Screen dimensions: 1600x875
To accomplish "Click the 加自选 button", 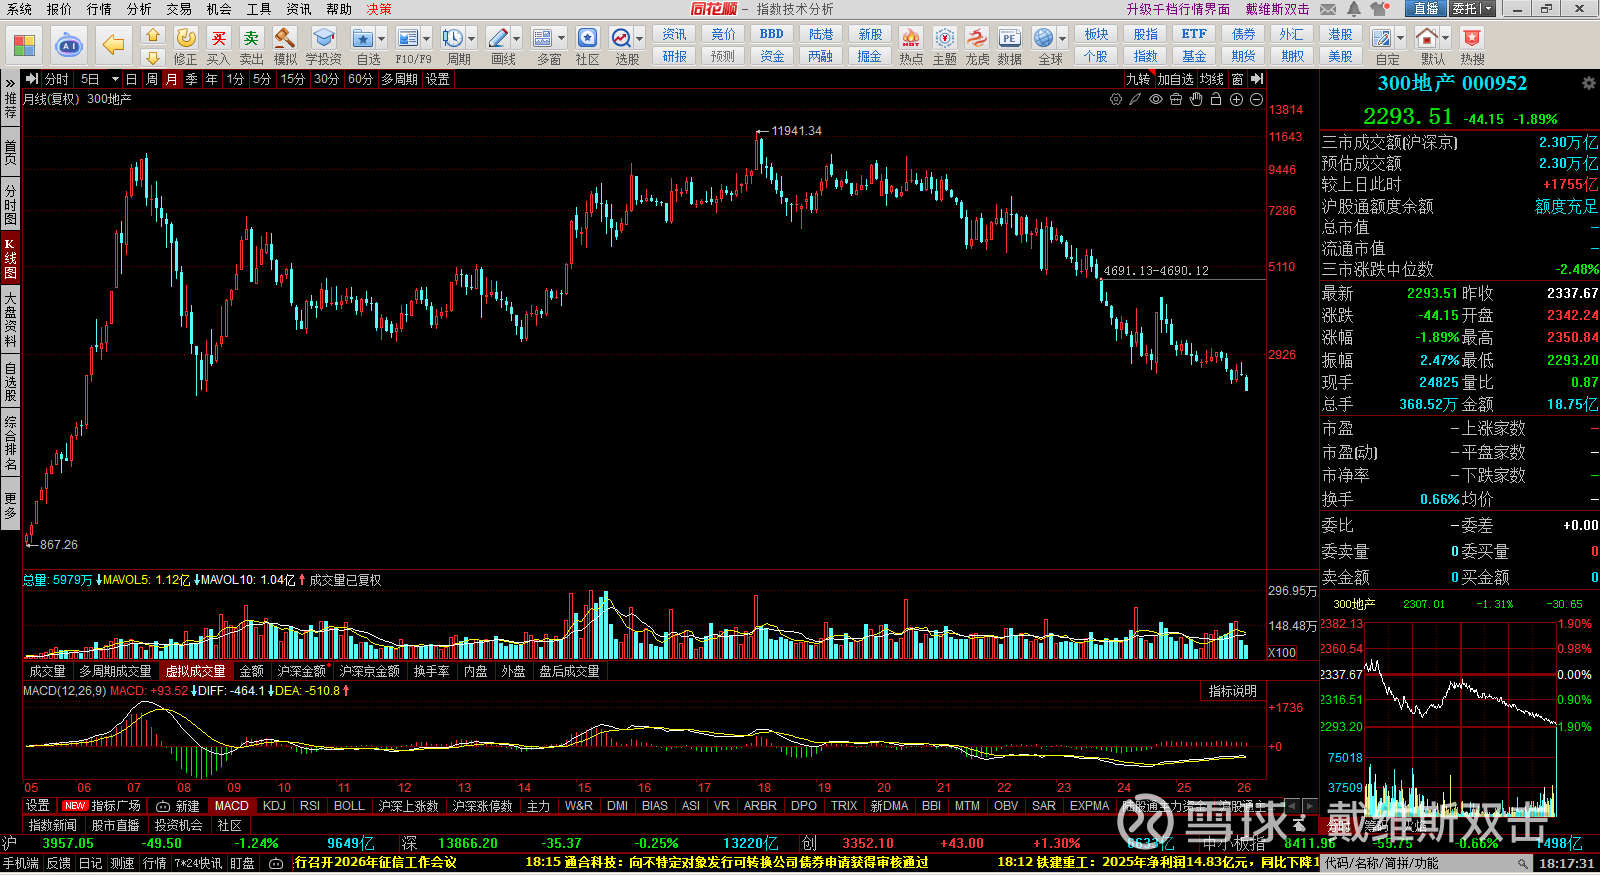I will coord(1176,79).
